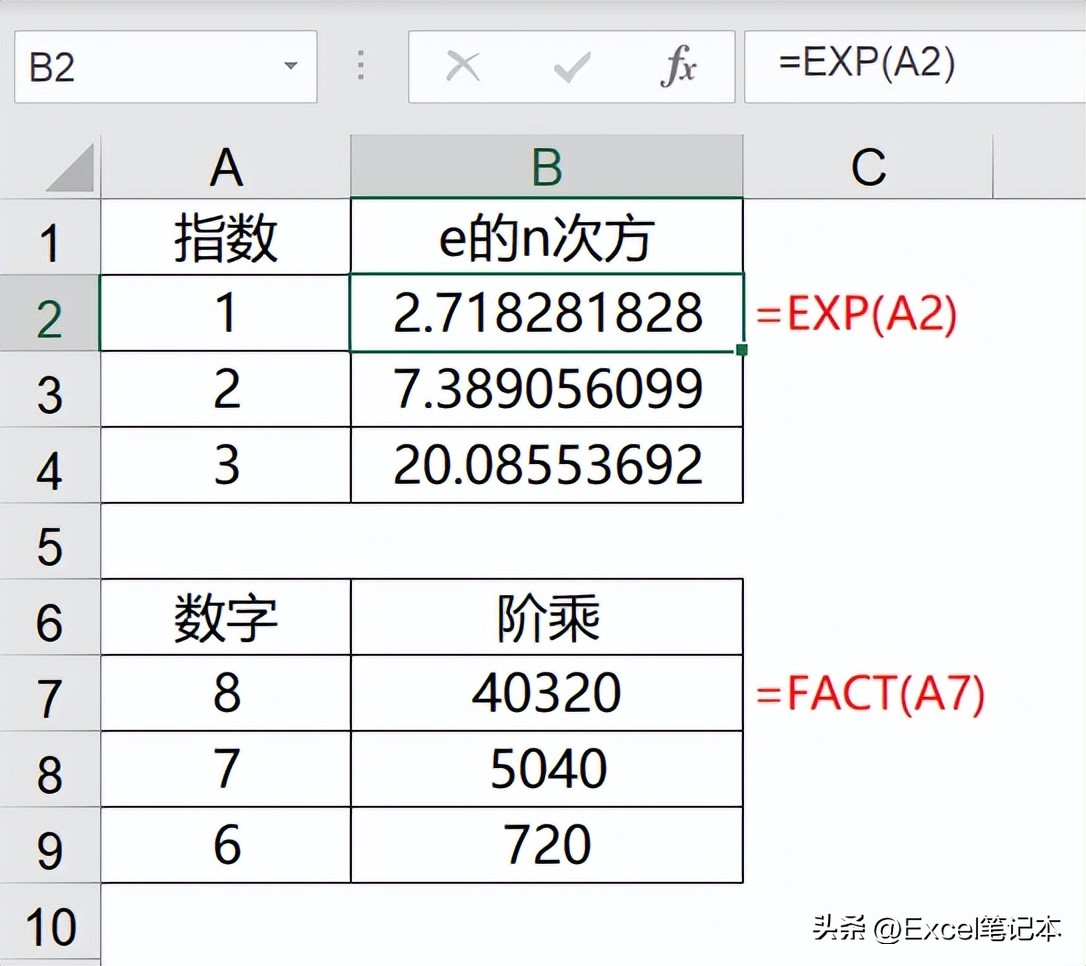Click cell A7 containing 8
Image resolution: width=1086 pixels, height=966 pixels.
(226, 693)
